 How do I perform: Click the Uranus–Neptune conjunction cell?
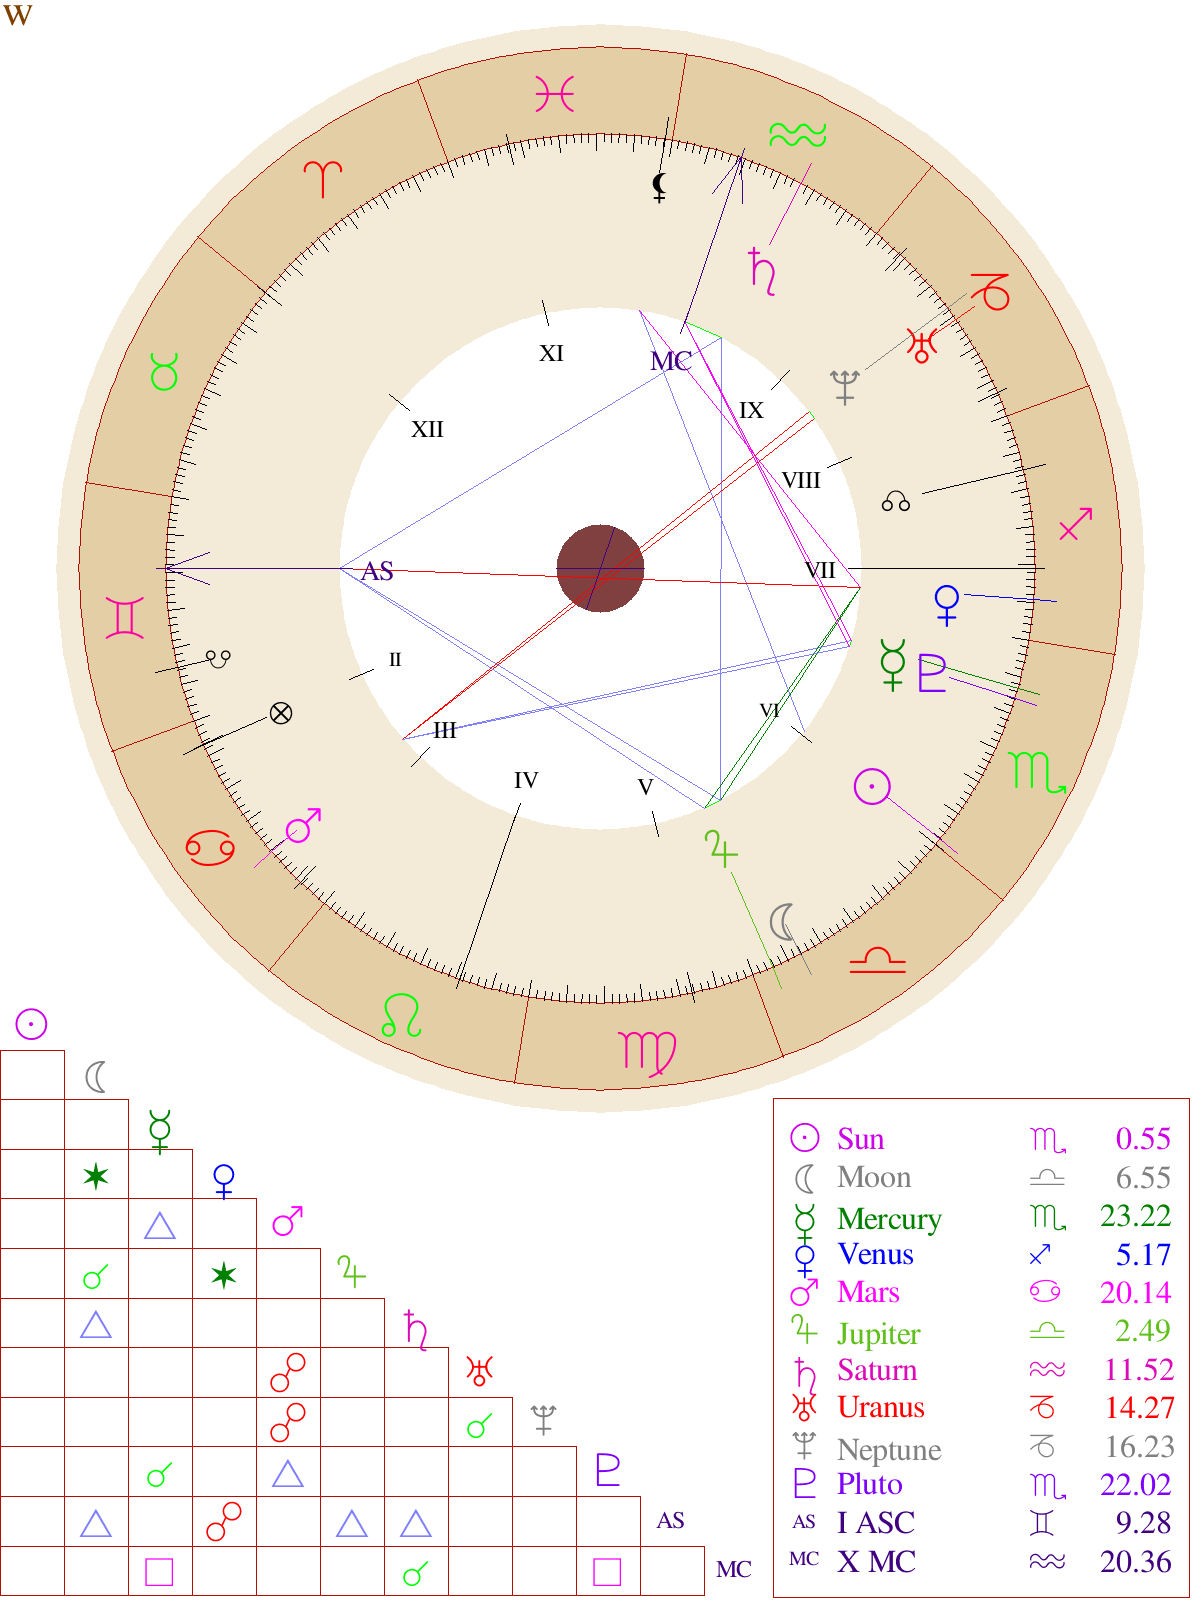(480, 1423)
